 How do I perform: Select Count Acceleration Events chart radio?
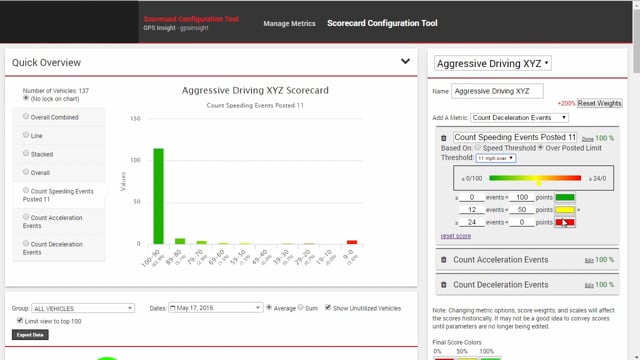pos(26,217)
